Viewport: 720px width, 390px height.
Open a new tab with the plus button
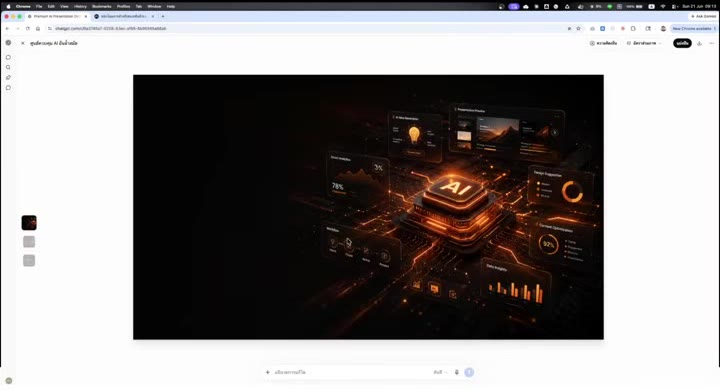click(x=163, y=16)
